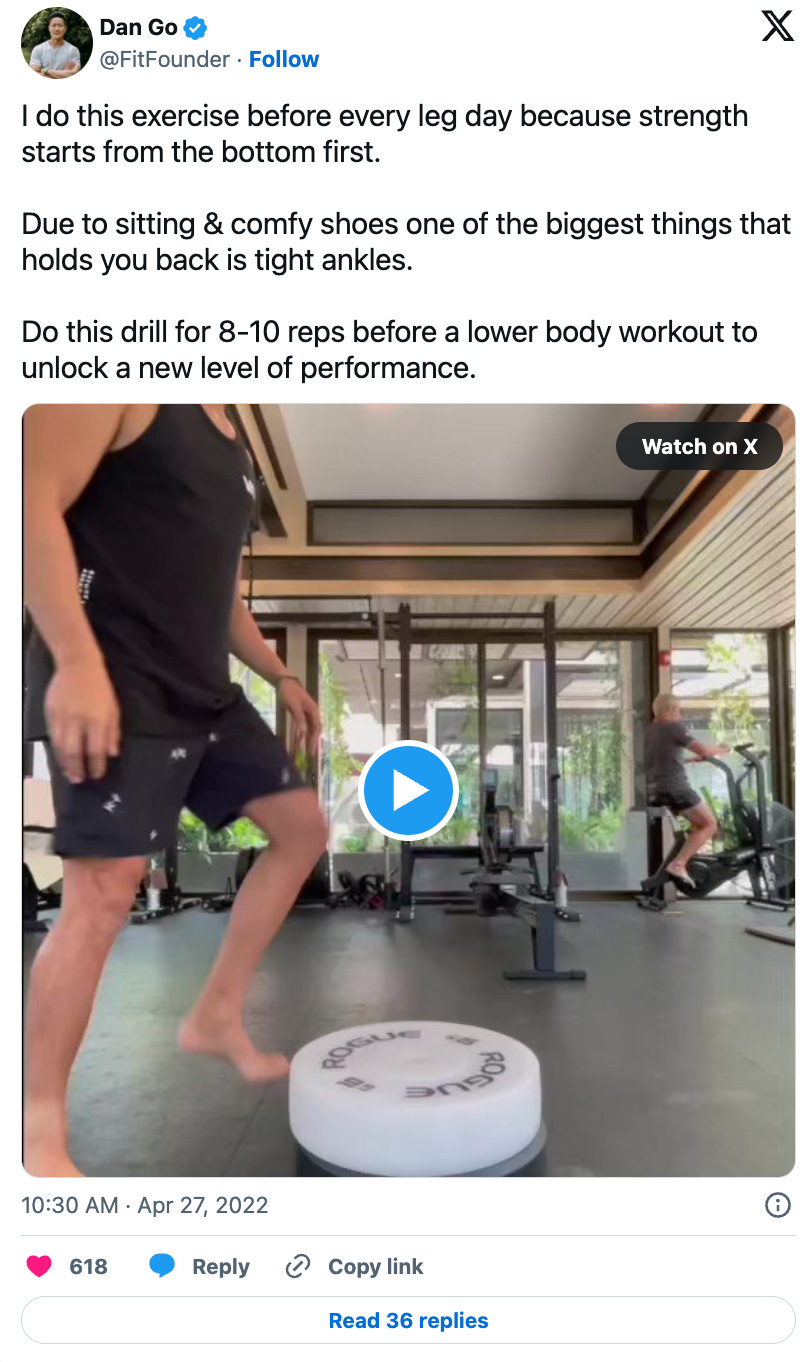Click the tweet body text
The height and width of the screenshot is (1362, 812).
[406, 242]
